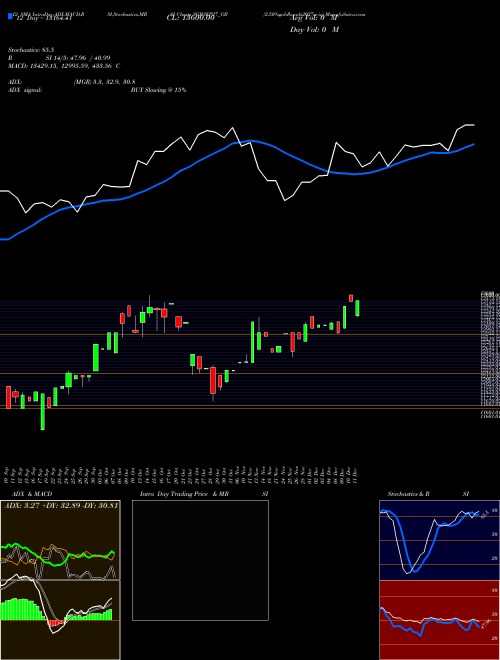Viewport: 500px width, 660px height.
Task: Open the red RSI mini chart
Action: (x=439, y=620)
